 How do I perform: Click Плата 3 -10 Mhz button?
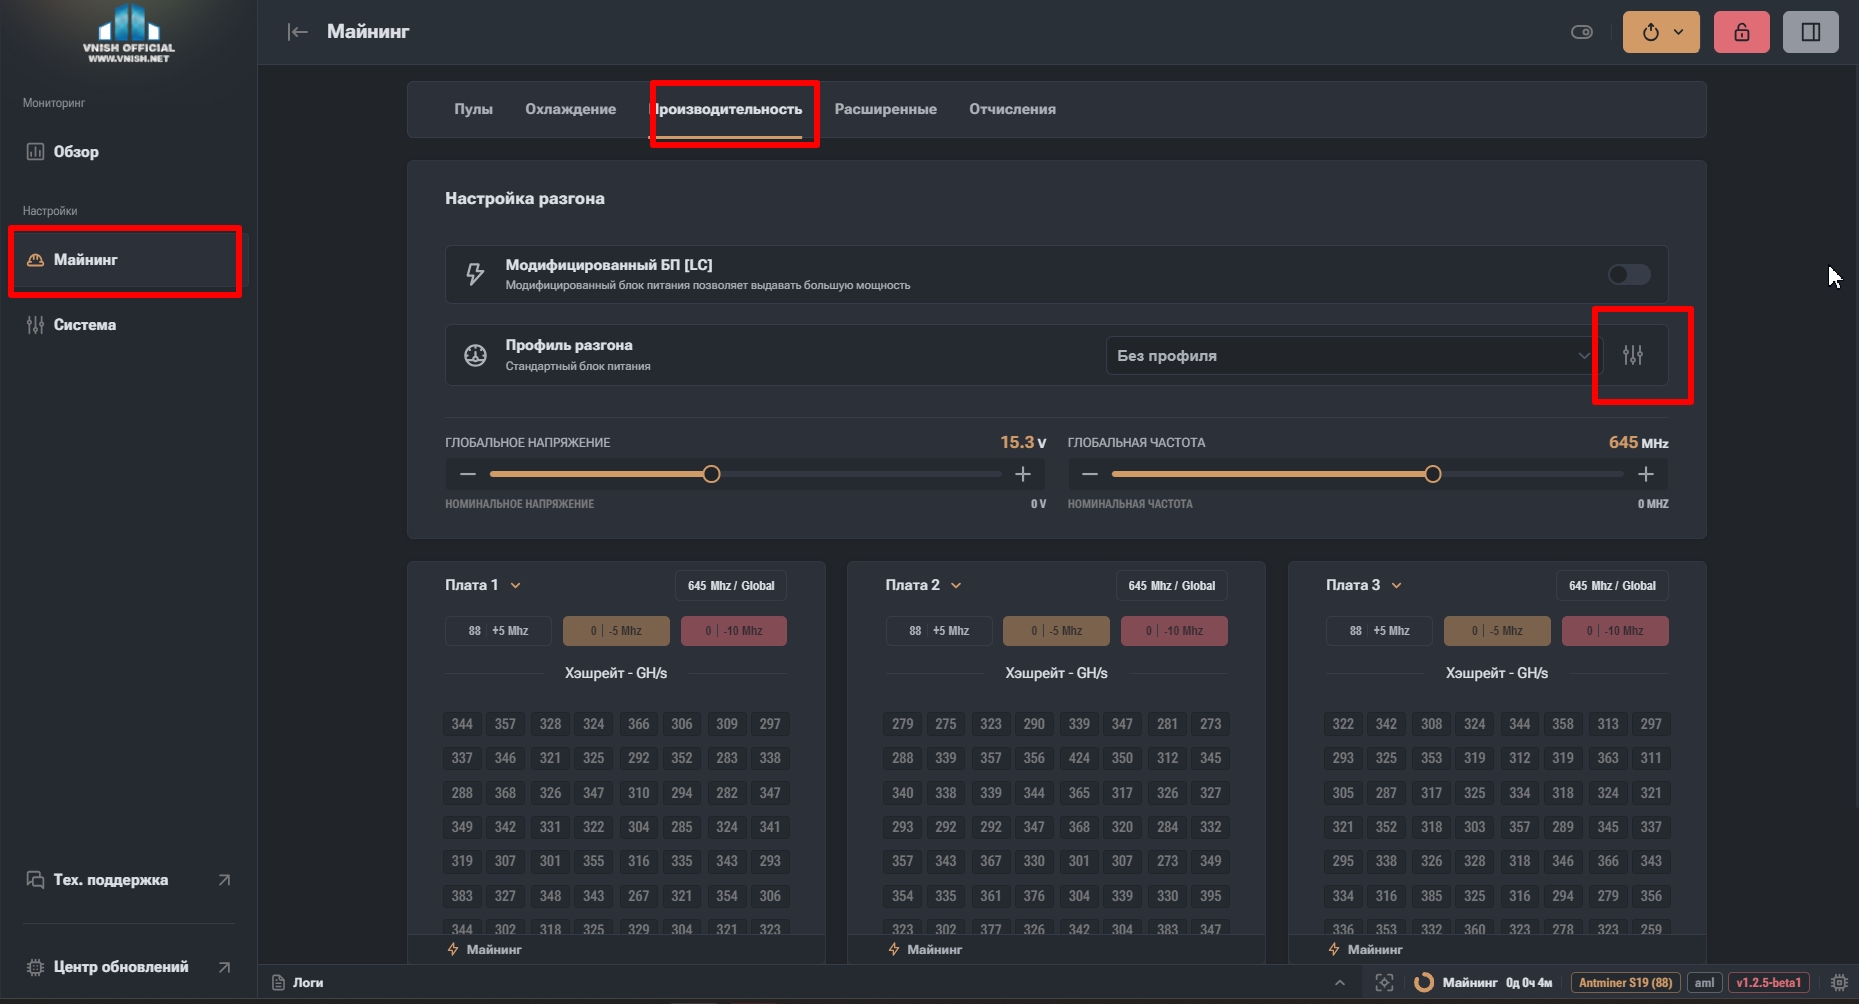point(1615,631)
